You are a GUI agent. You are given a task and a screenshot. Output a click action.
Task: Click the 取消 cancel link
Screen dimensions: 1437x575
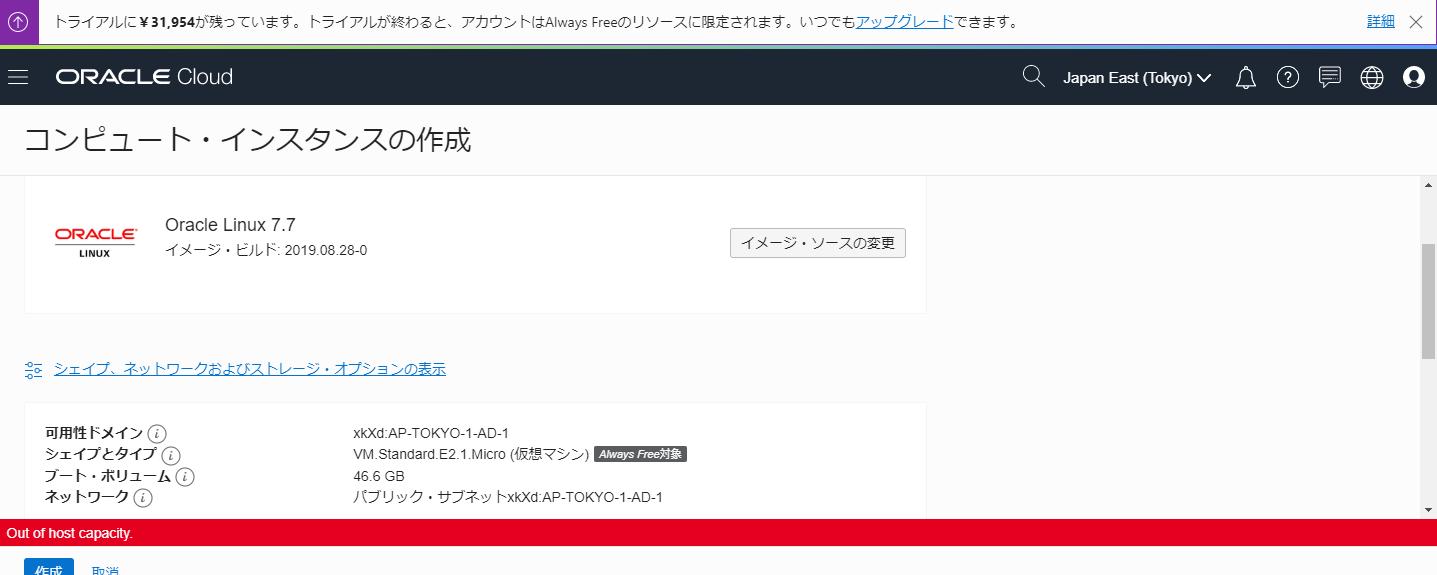point(105,570)
